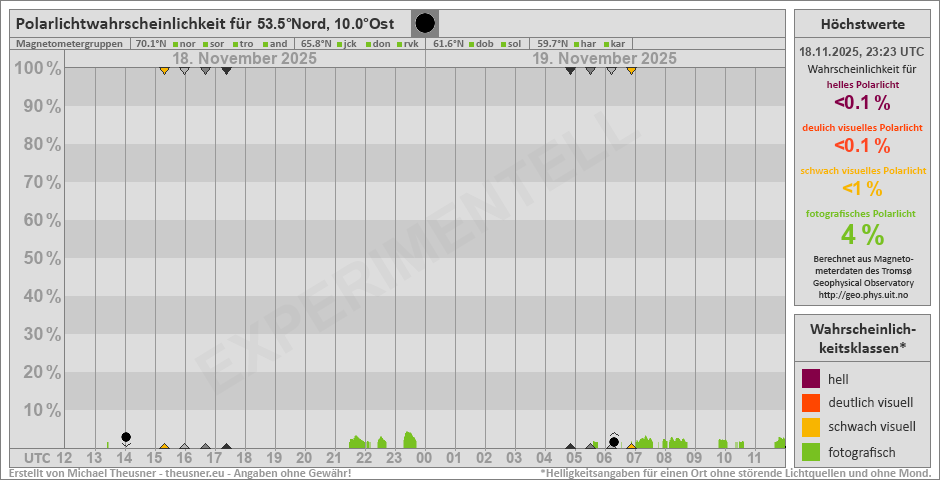Click the orange triangle on baseline near 15 UTC
Image resolution: width=940 pixels, height=480 pixels.
[x=164, y=446]
